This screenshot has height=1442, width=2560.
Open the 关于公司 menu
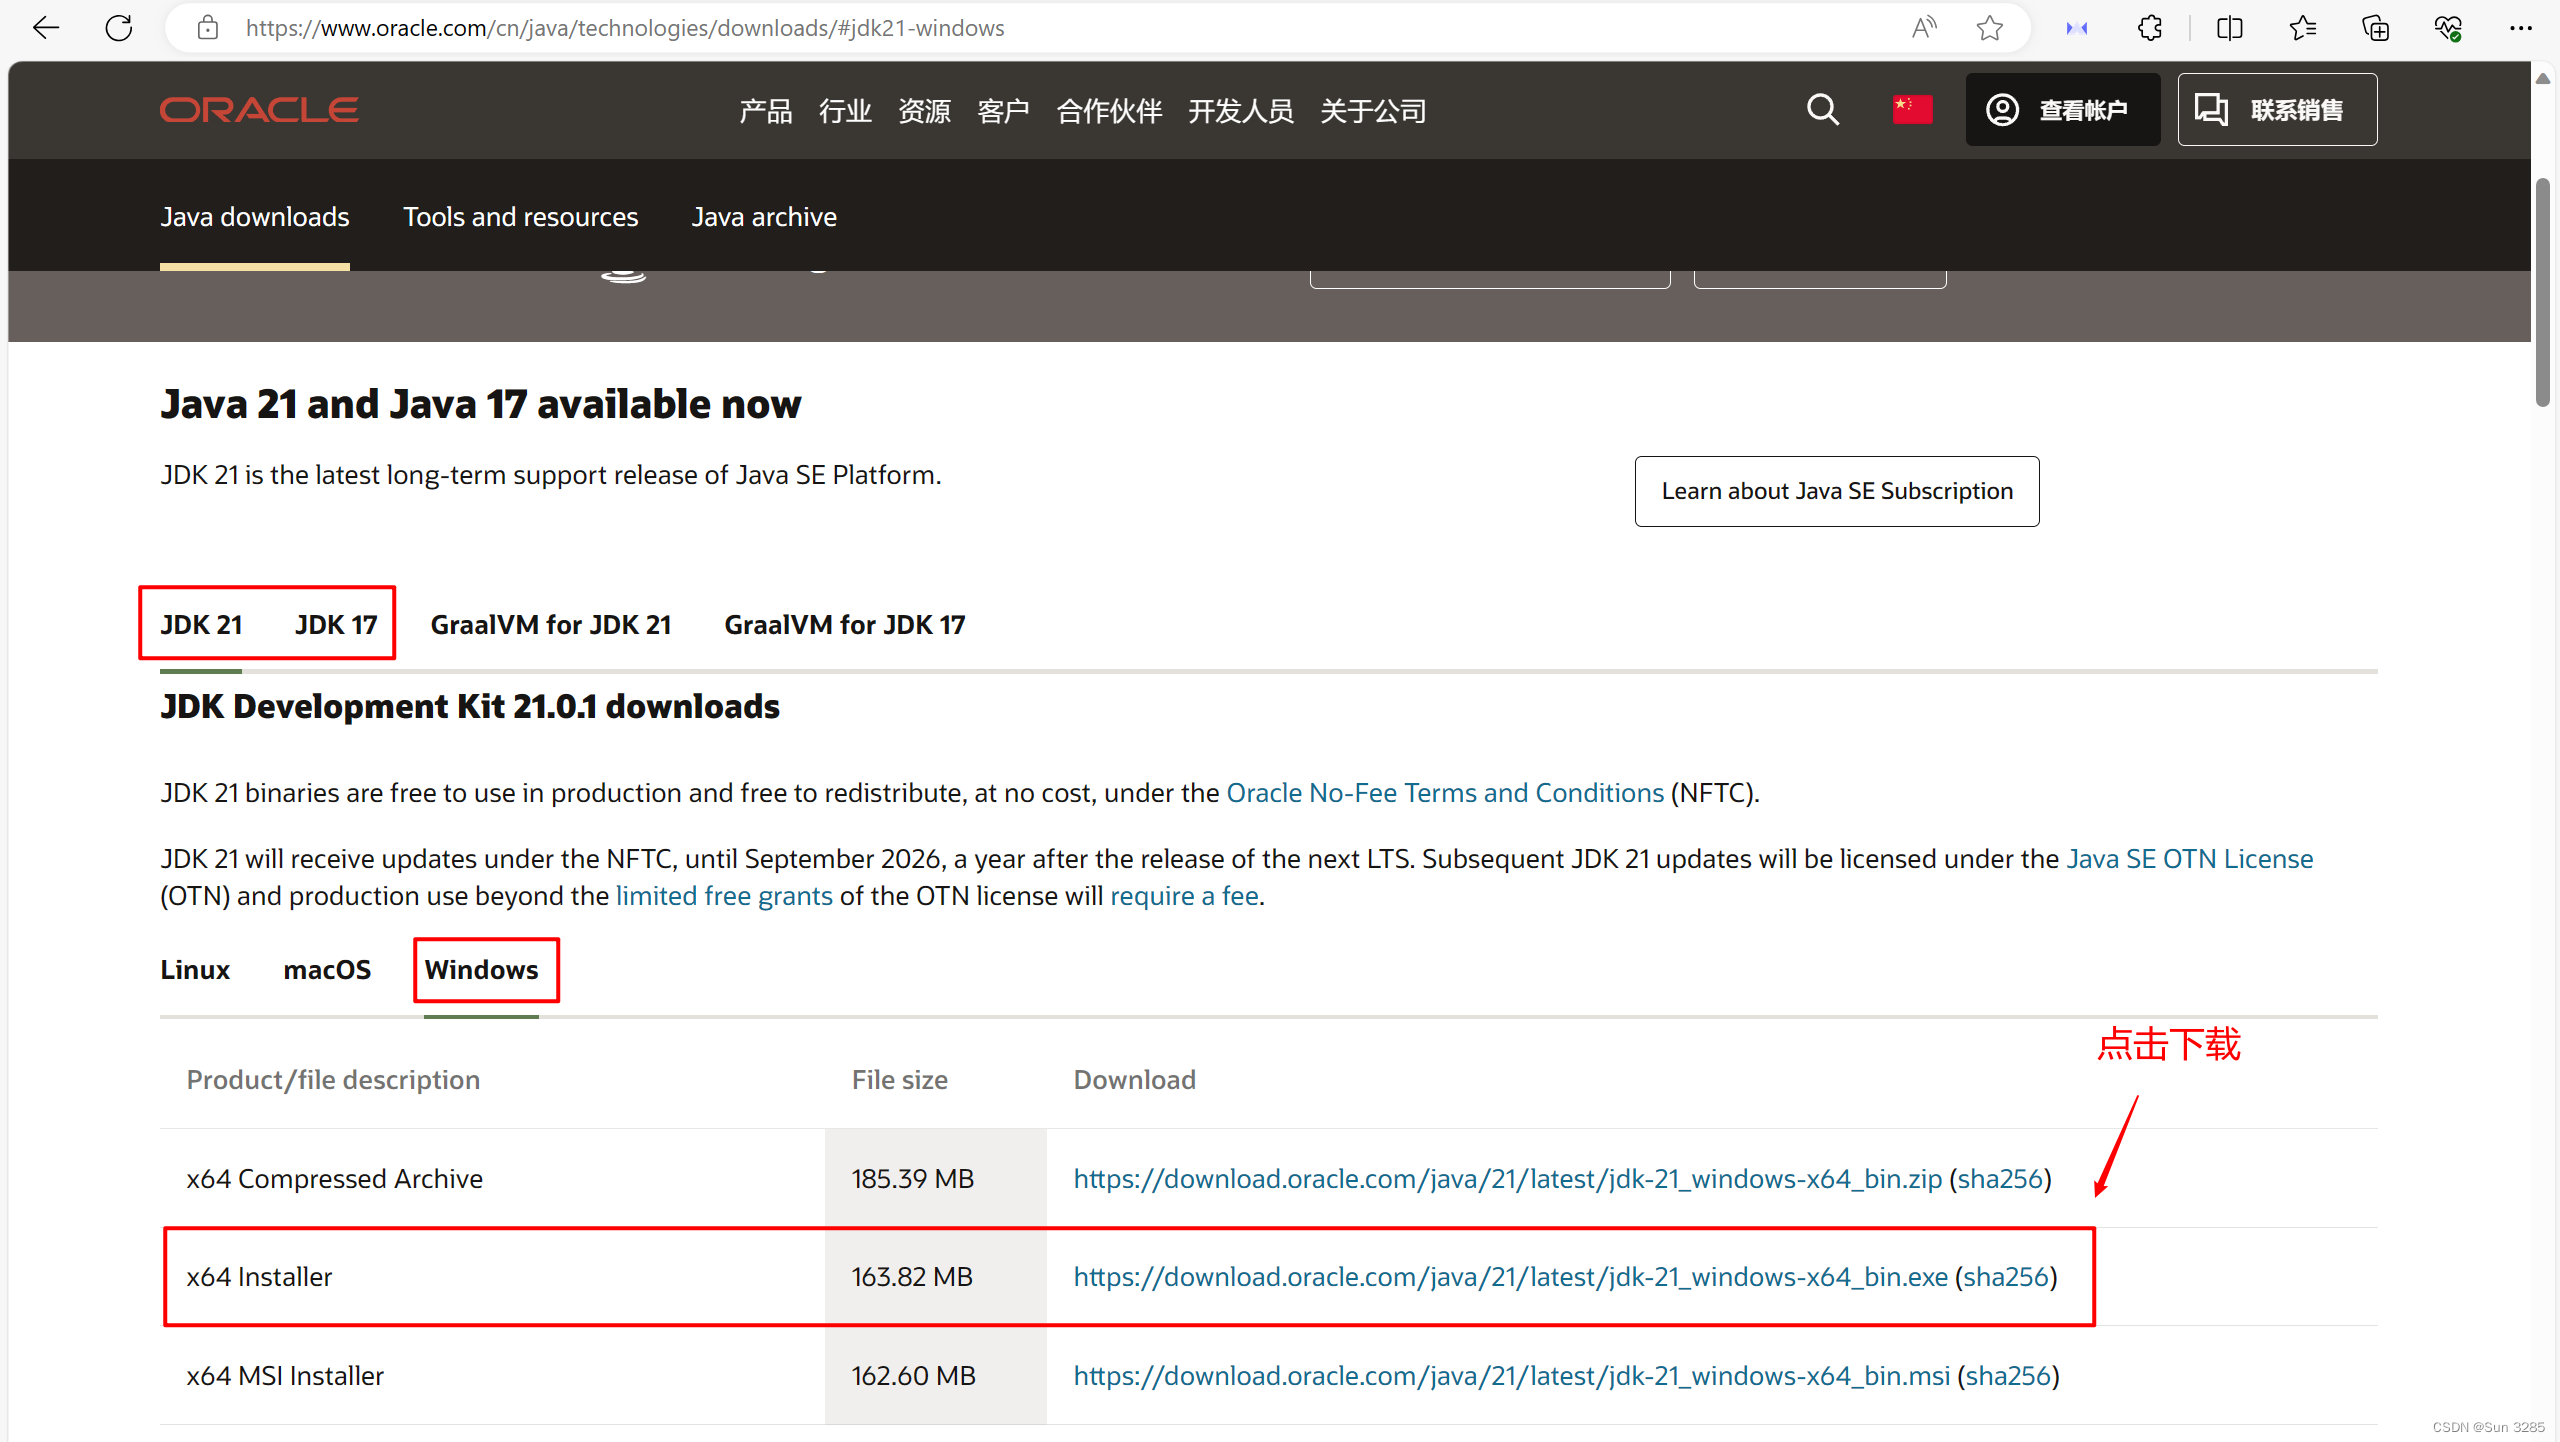click(1373, 111)
